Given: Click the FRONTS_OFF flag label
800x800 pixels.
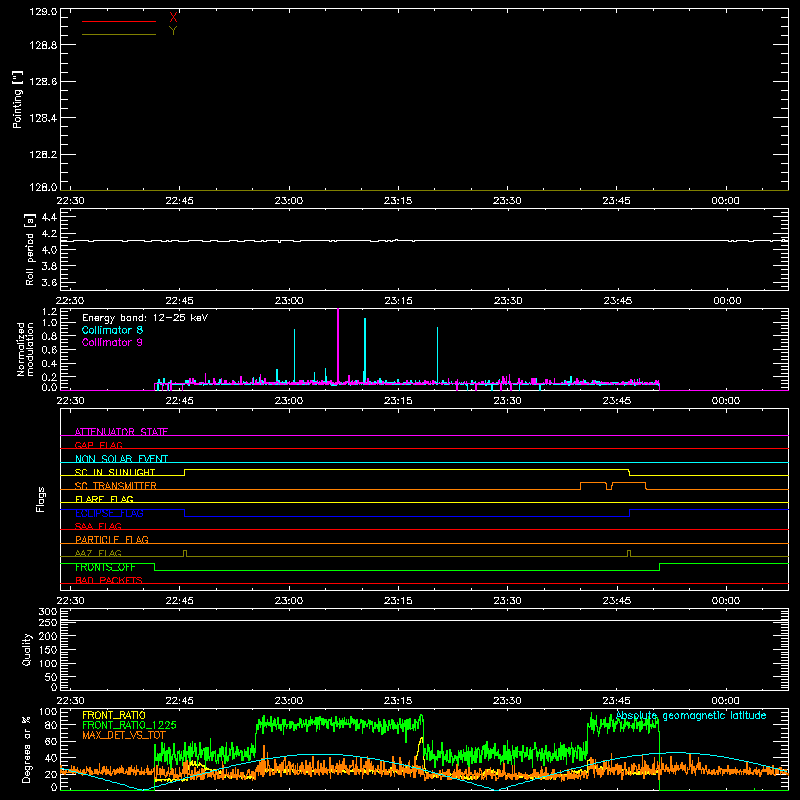Looking at the screenshot, I should click(x=105, y=567).
